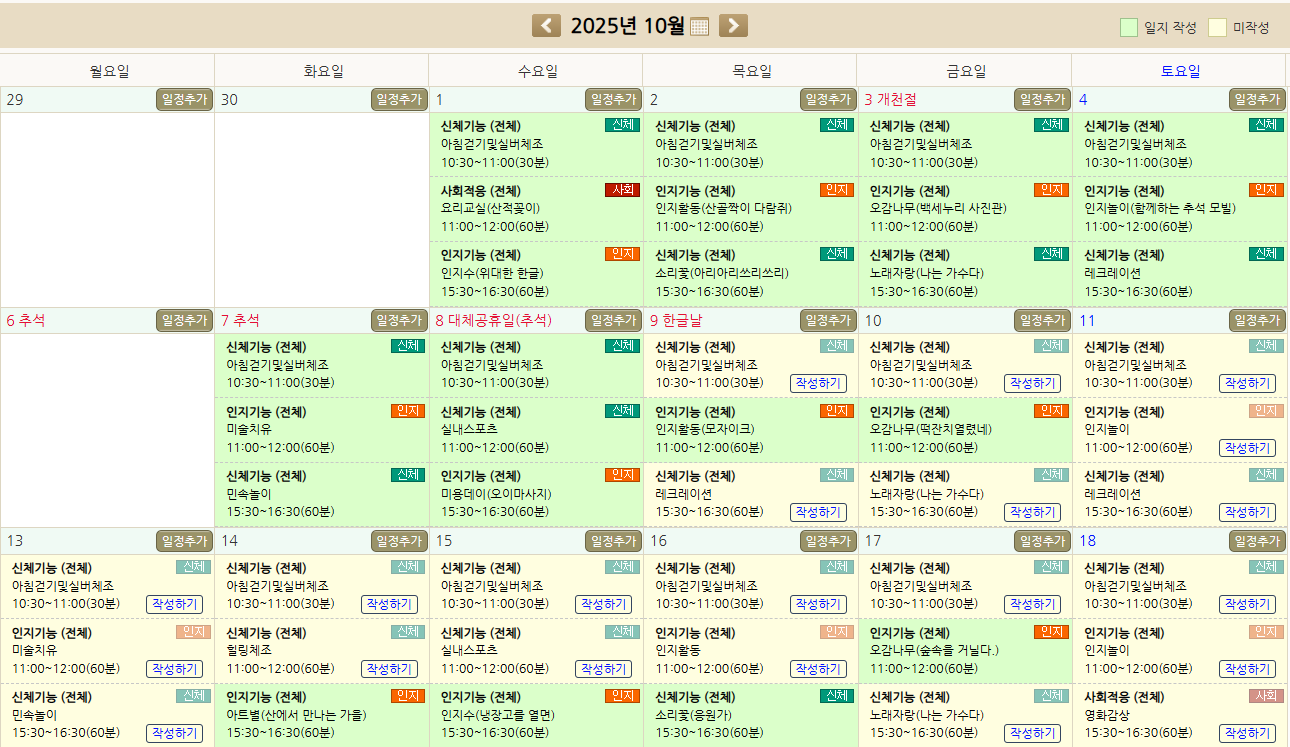This screenshot has width=1290, height=747.
Task: Click the green 일지 작성 legend swatch
Action: 1129,27
